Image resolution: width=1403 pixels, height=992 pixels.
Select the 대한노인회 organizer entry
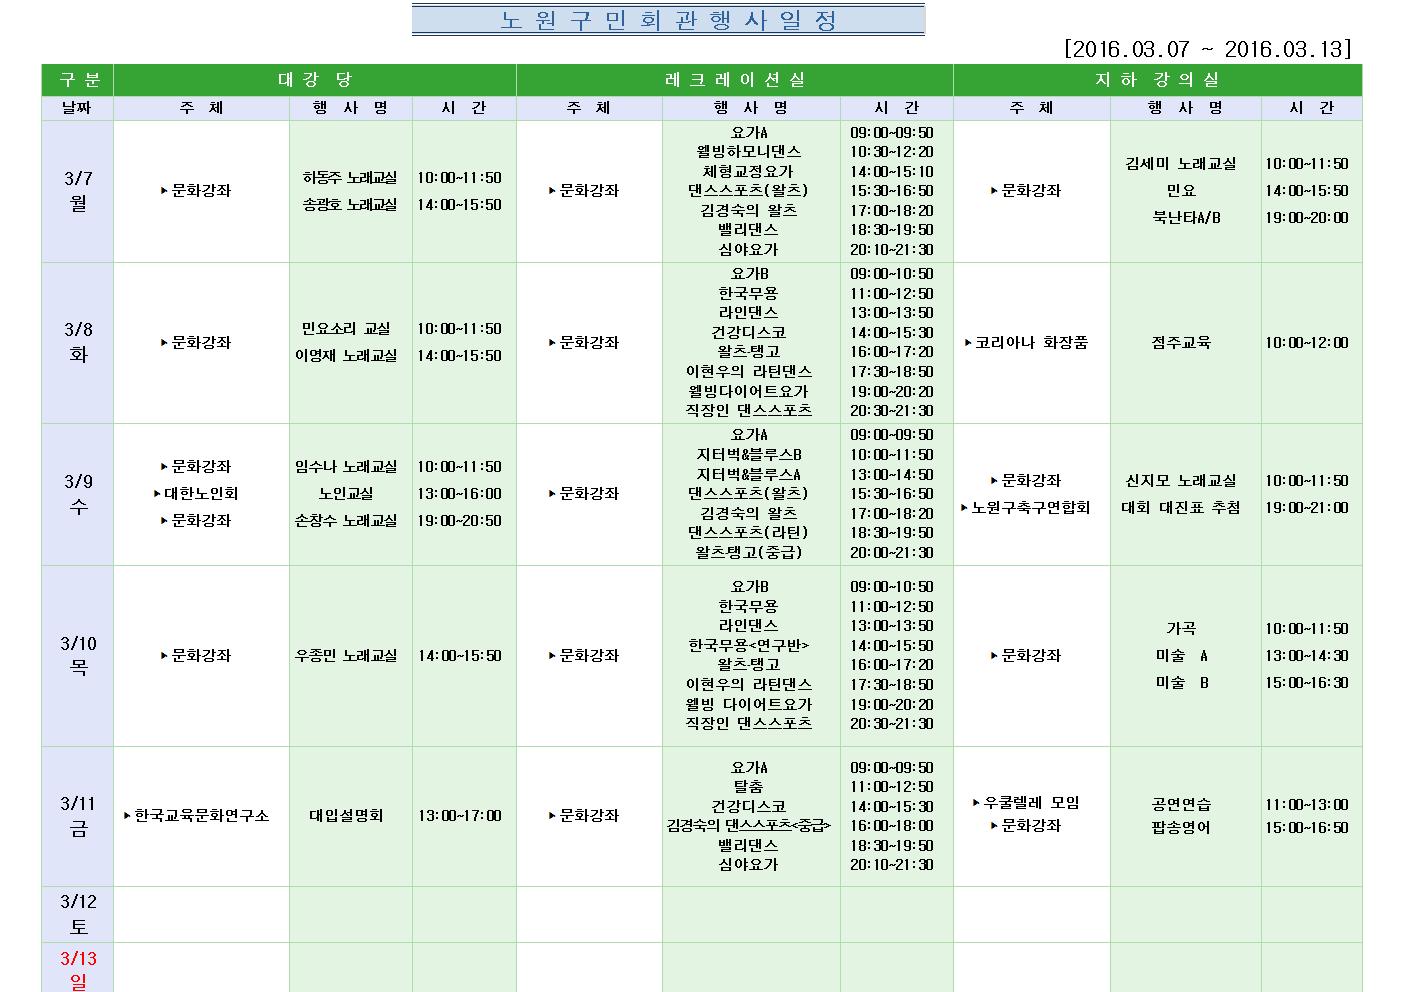click(200, 494)
